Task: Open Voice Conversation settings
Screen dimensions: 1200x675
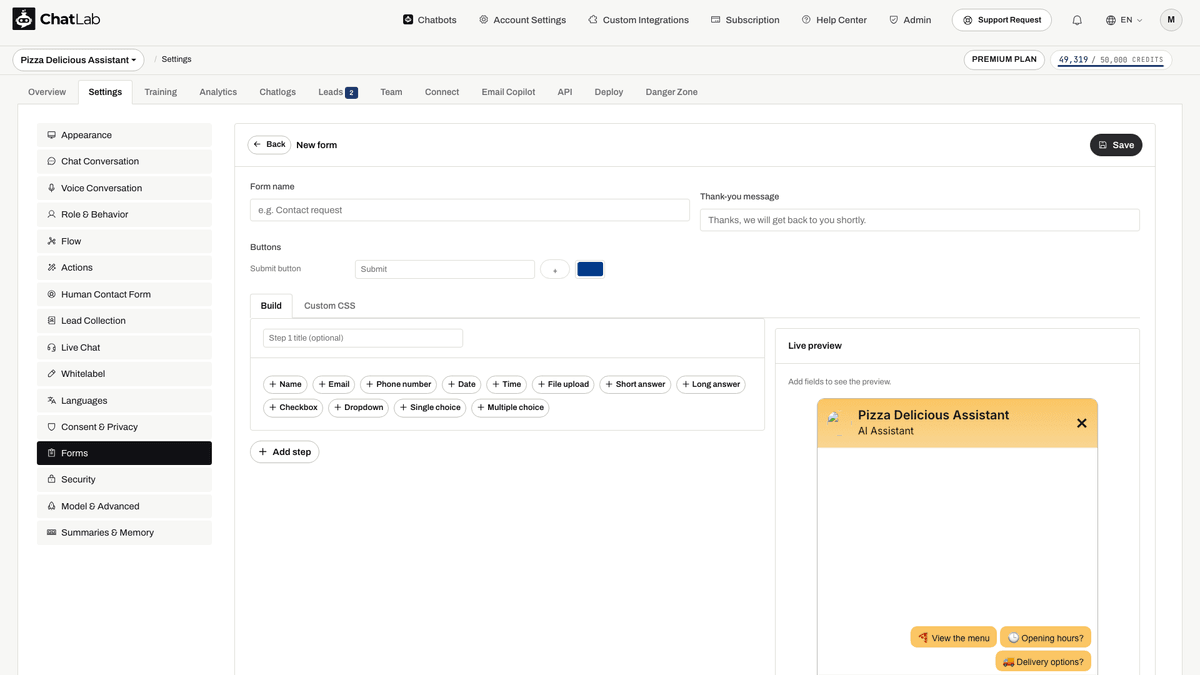Action: click(x=124, y=188)
